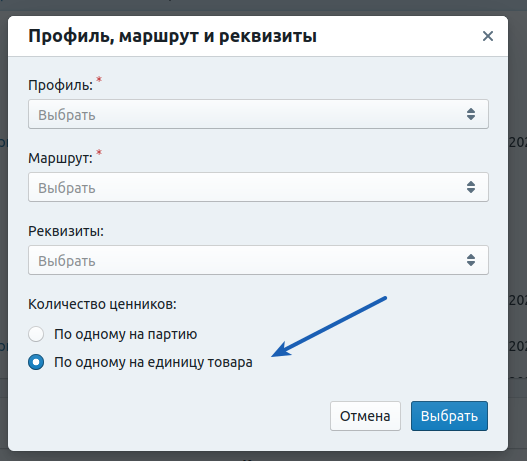Click the Маршрут field label
The width and height of the screenshot is (527, 461).
pos(60,158)
